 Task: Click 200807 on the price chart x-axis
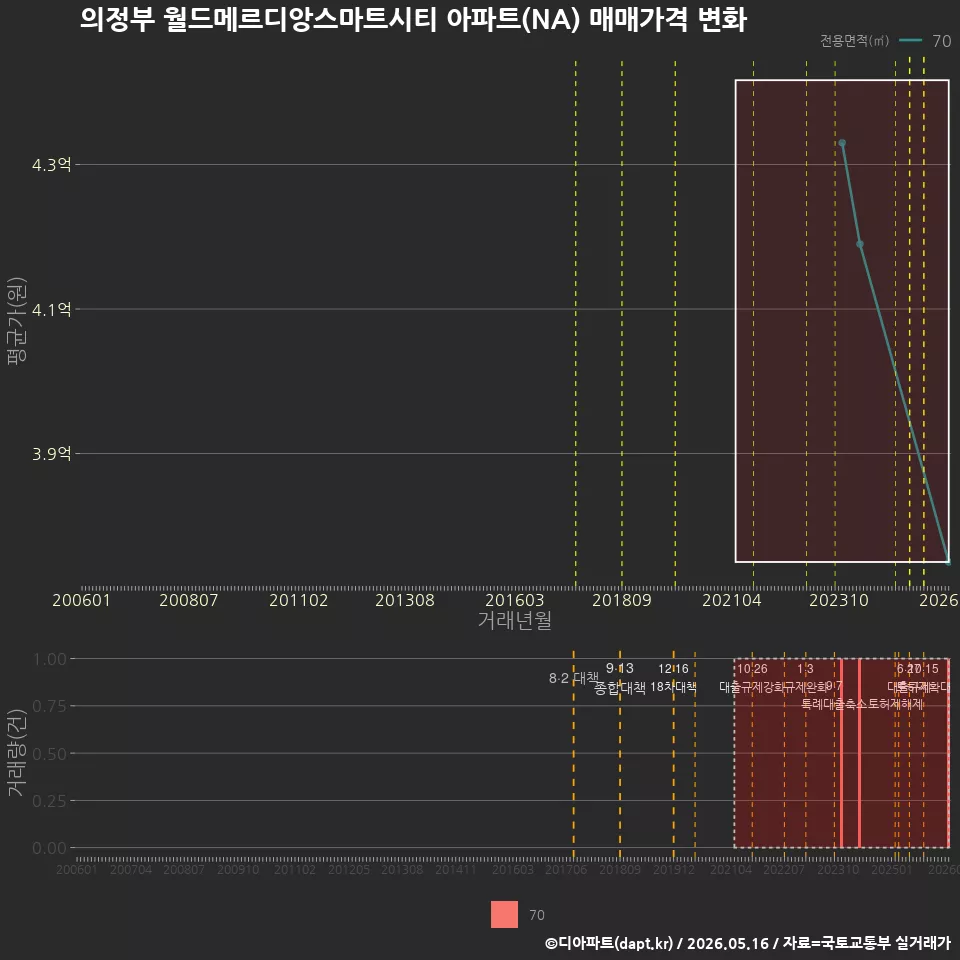(x=189, y=600)
